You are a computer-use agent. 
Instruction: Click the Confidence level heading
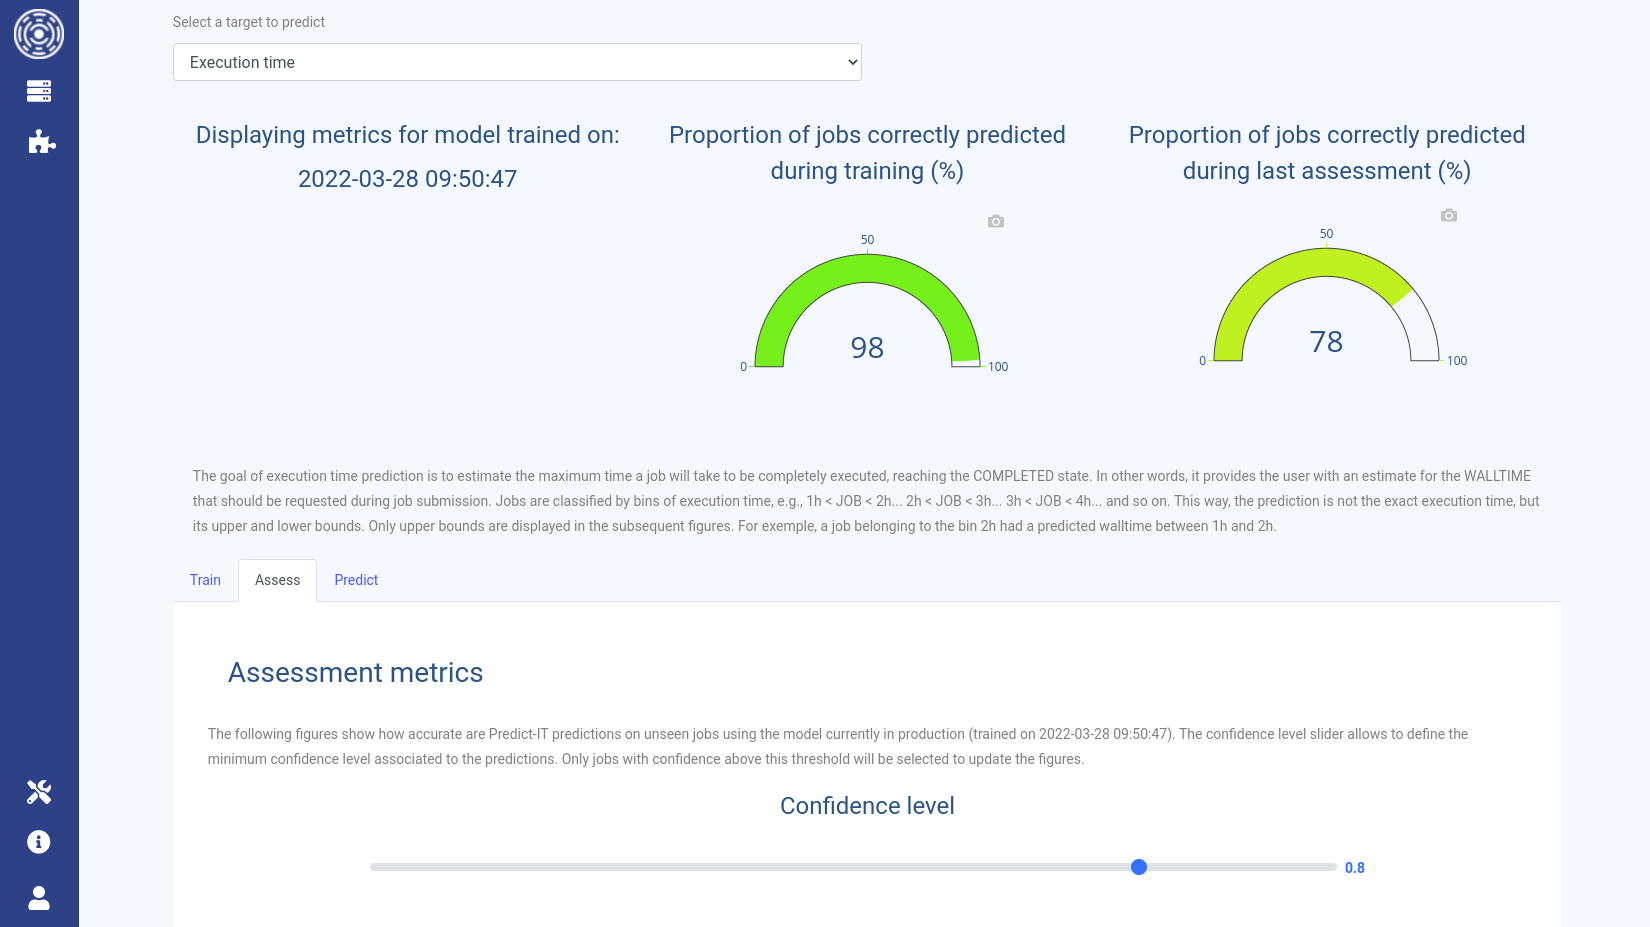(867, 806)
